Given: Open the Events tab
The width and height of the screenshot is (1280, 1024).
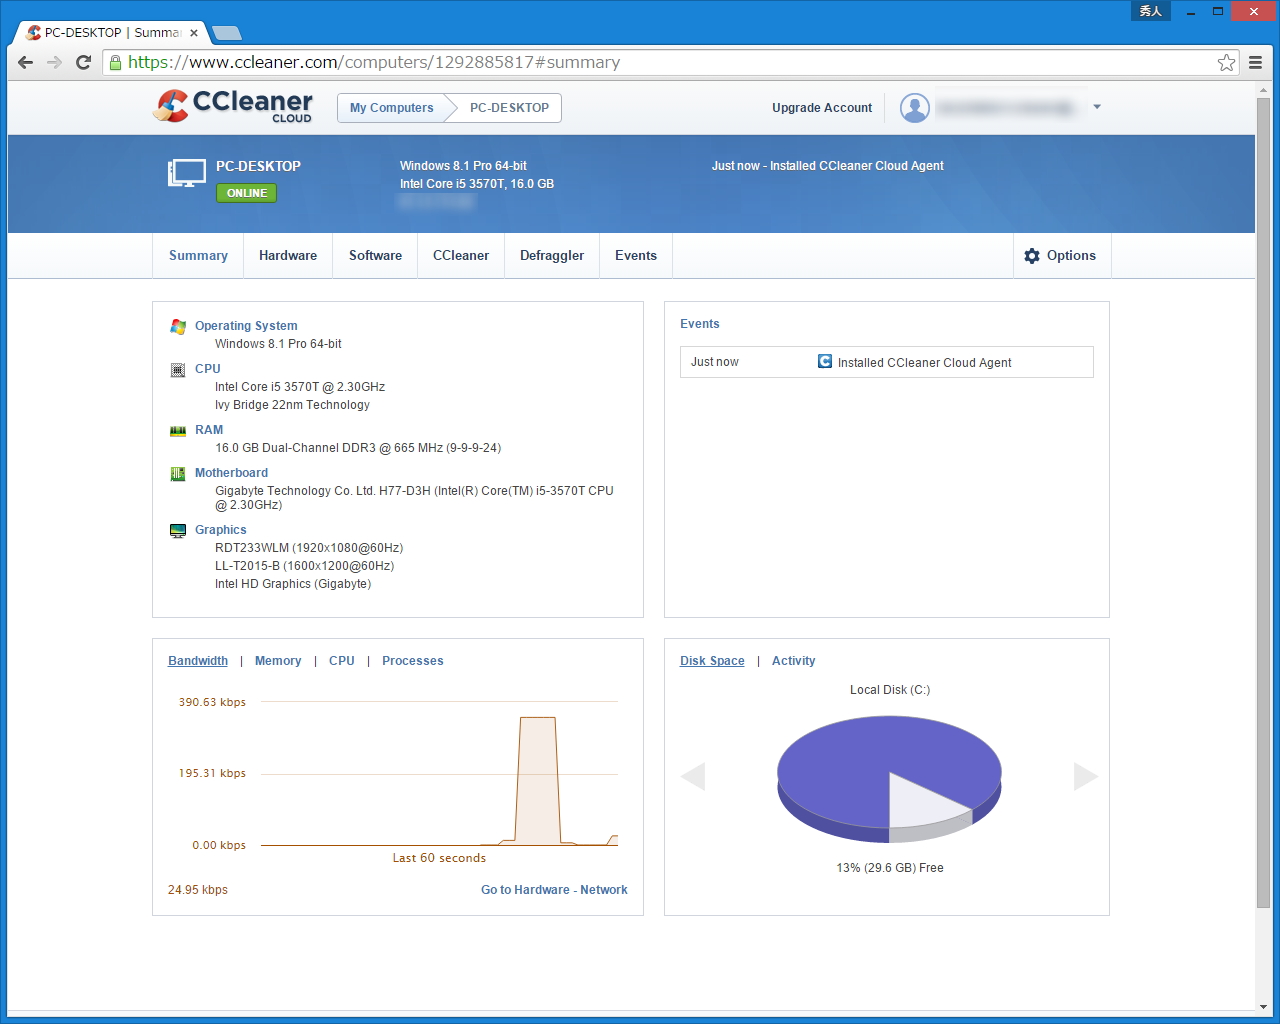Looking at the screenshot, I should coord(636,256).
